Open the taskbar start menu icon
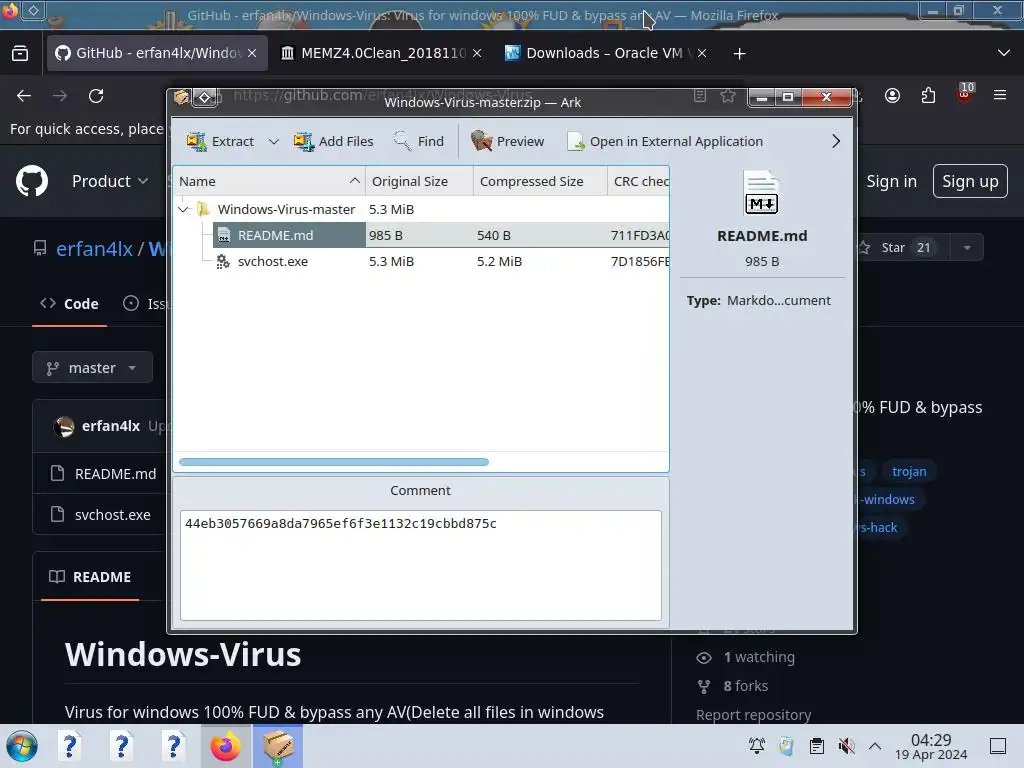 (22, 746)
